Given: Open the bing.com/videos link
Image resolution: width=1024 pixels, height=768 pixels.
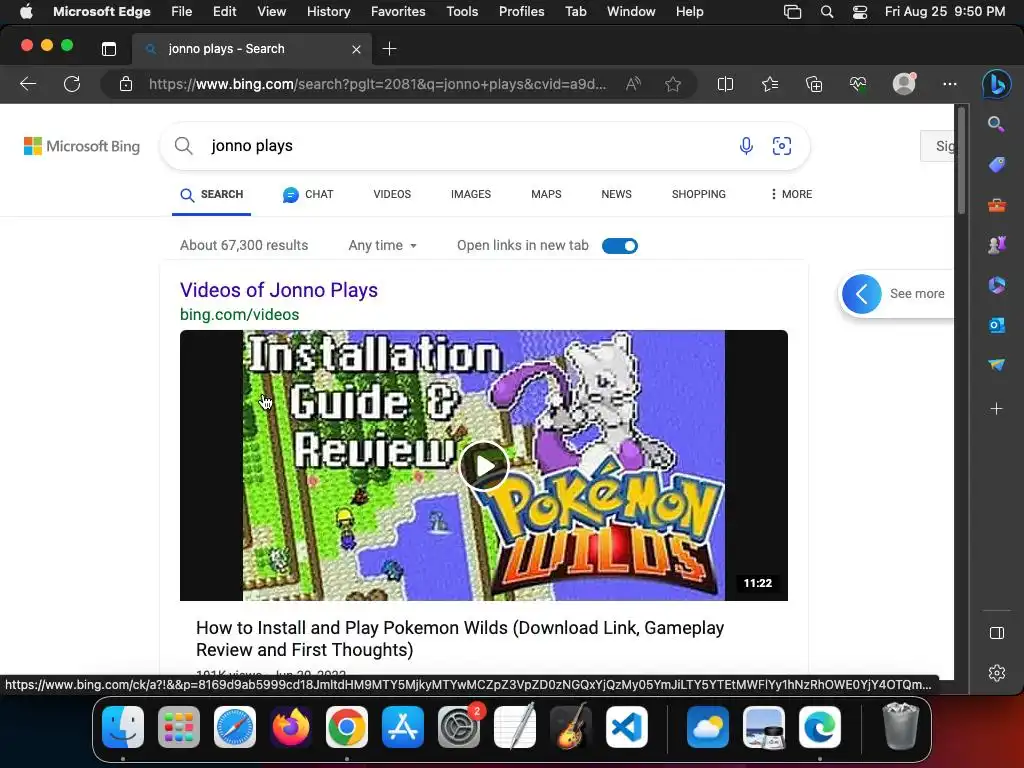Looking at the screenshot, I should pyautogui.click(x=240, y=314).
